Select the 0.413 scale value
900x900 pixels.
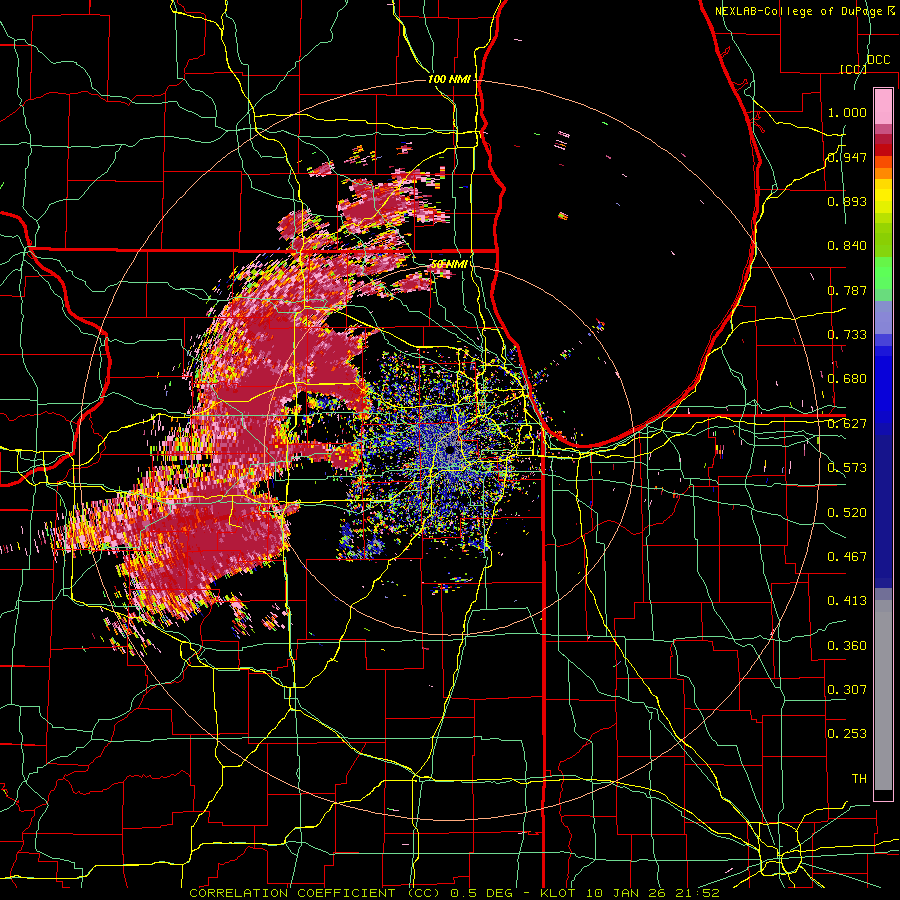tap(847, 601)
